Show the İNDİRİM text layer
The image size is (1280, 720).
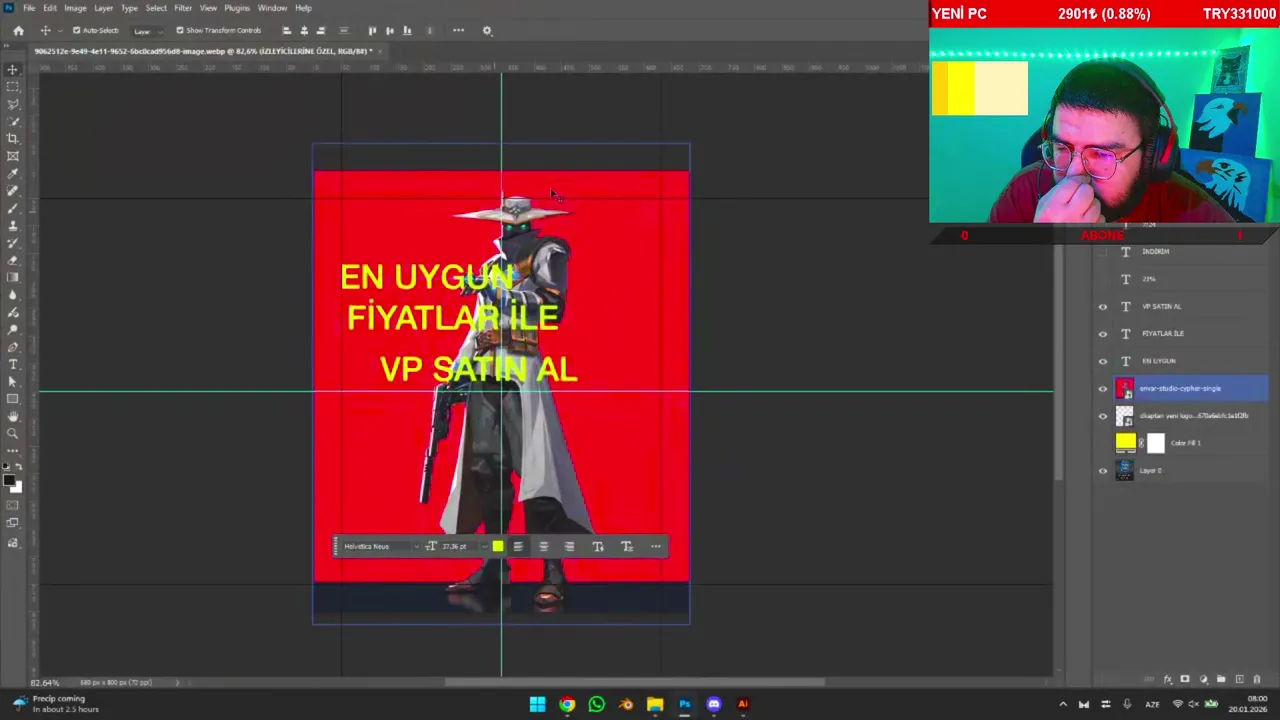[1103, 252]
